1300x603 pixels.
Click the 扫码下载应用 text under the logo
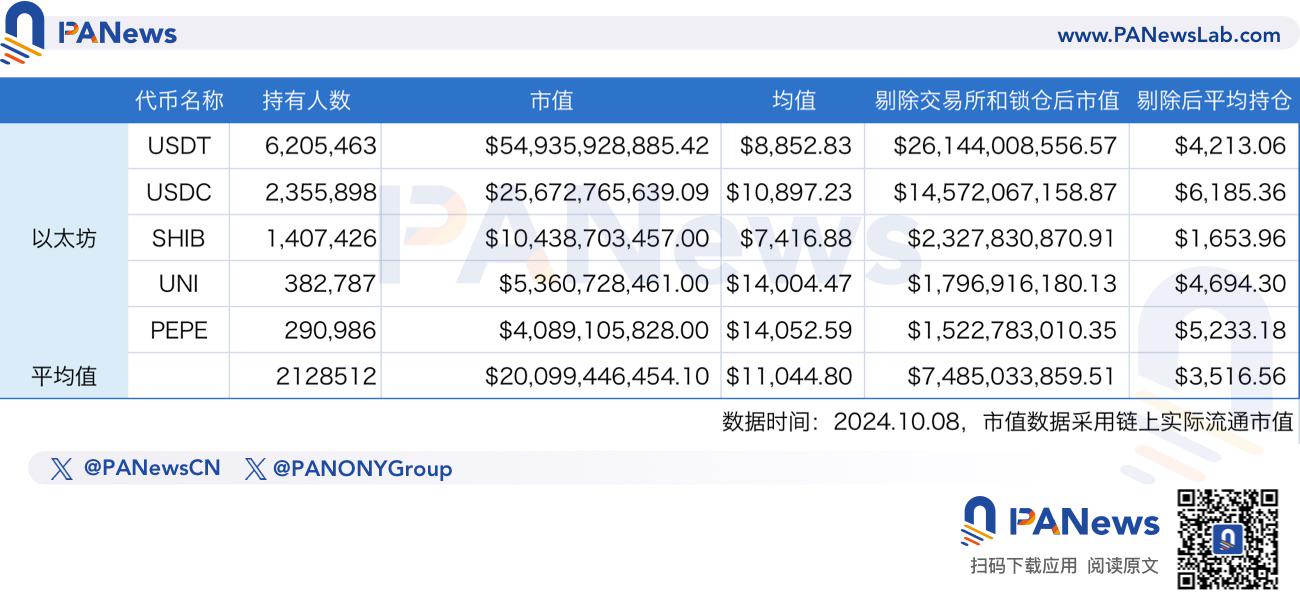[x=1023, y=566]
